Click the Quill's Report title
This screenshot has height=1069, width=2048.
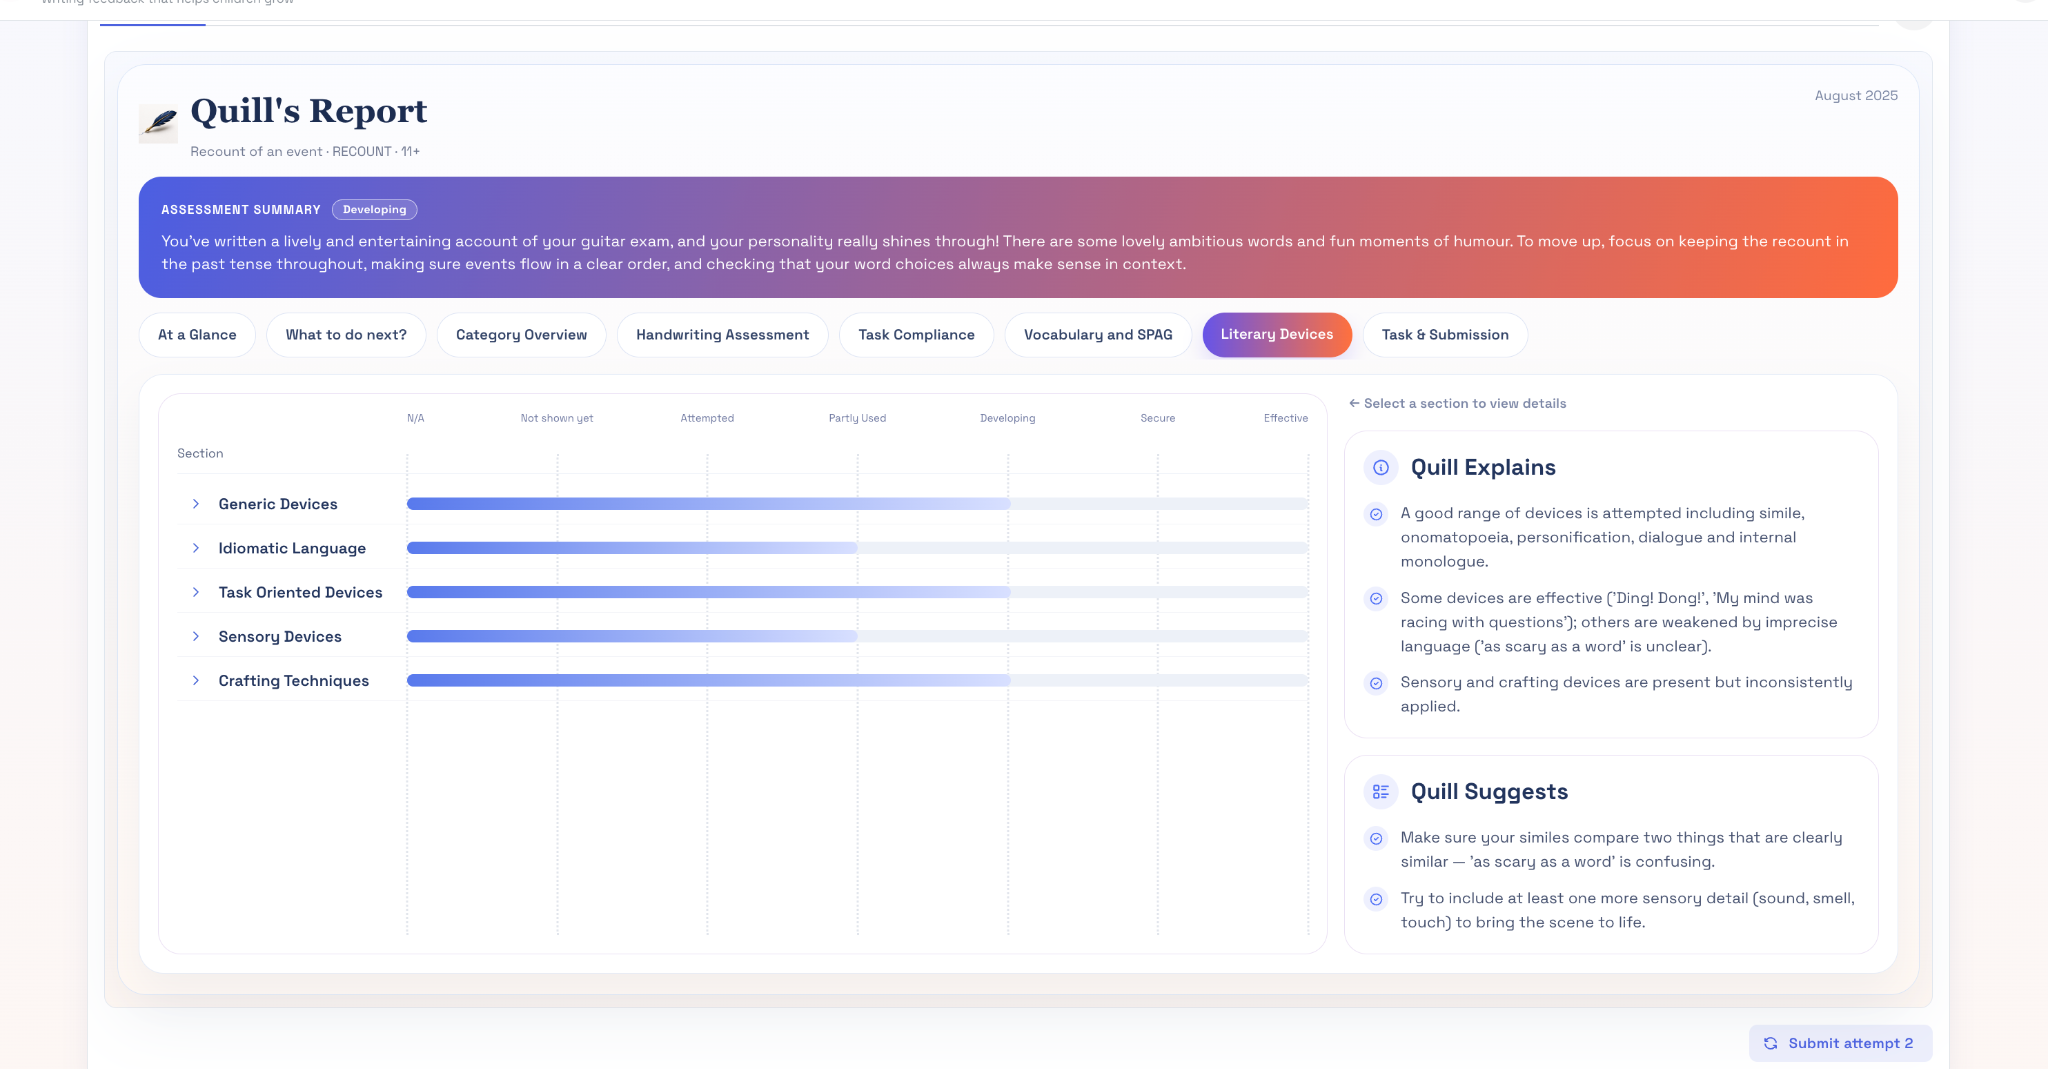point(309,111)
